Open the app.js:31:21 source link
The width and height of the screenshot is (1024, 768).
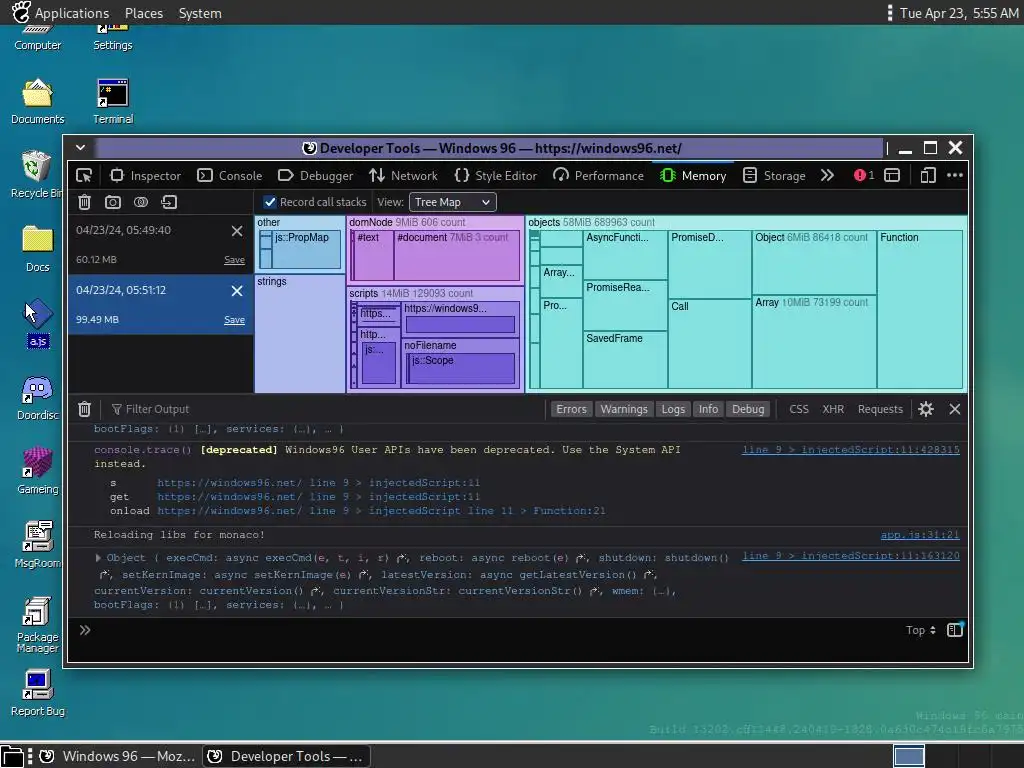[x=920, y=535]
